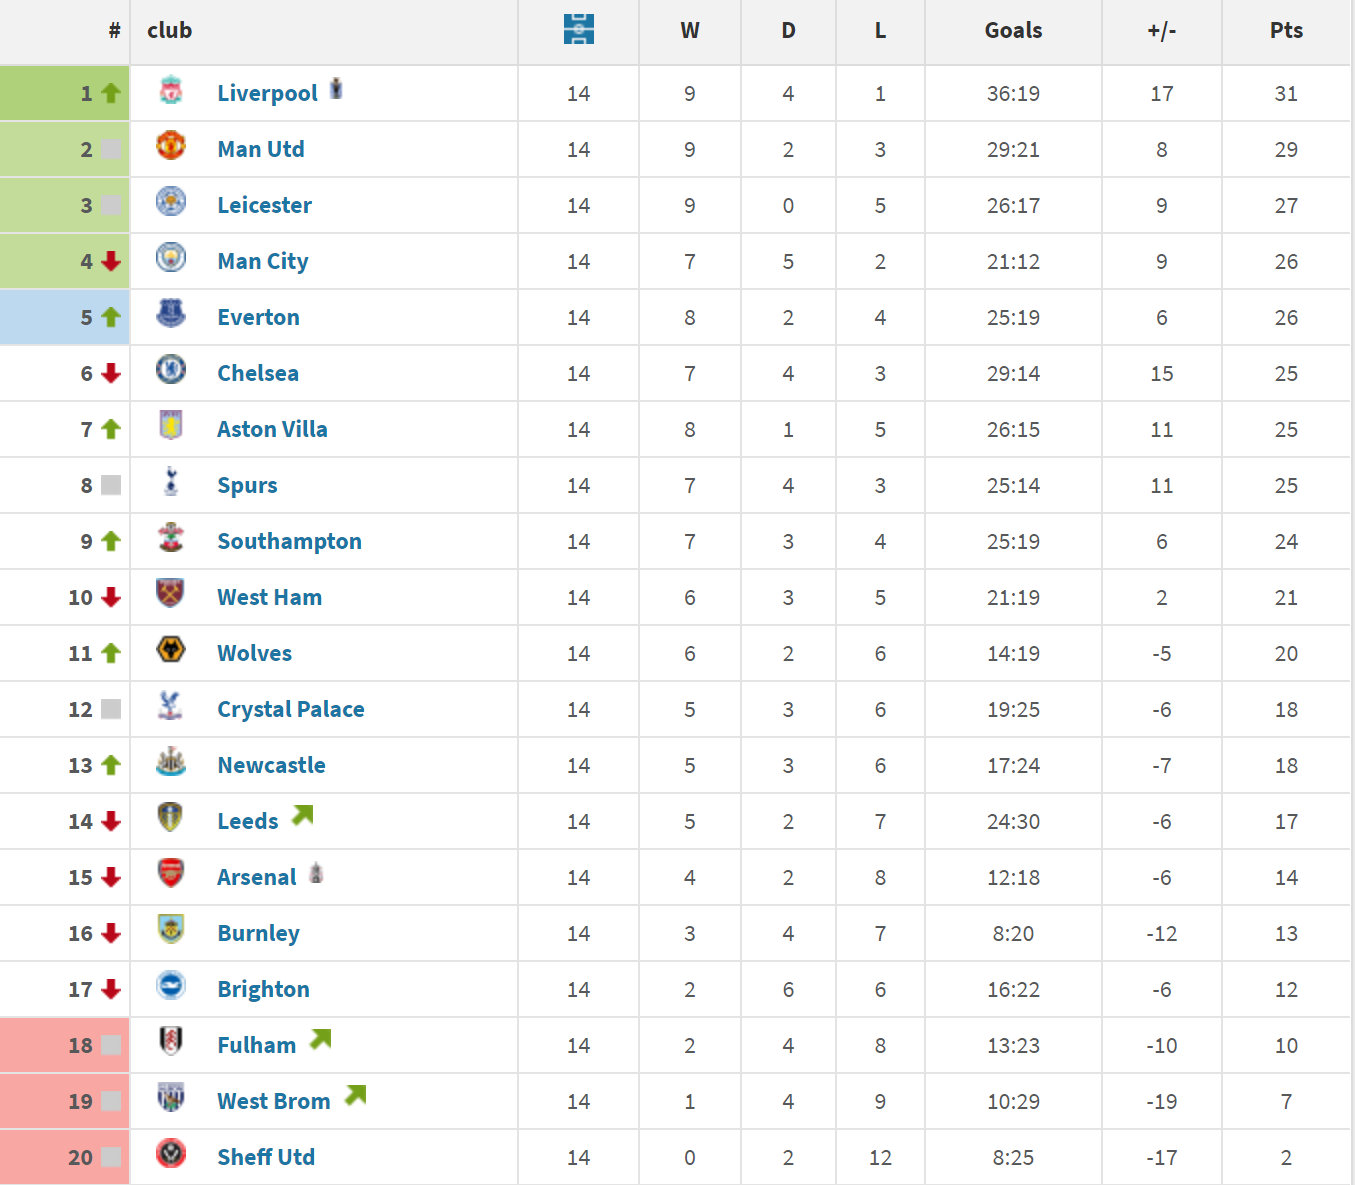Open the Leicester team link
The height and width of the screenshot is (1185, 1355).
264,205
